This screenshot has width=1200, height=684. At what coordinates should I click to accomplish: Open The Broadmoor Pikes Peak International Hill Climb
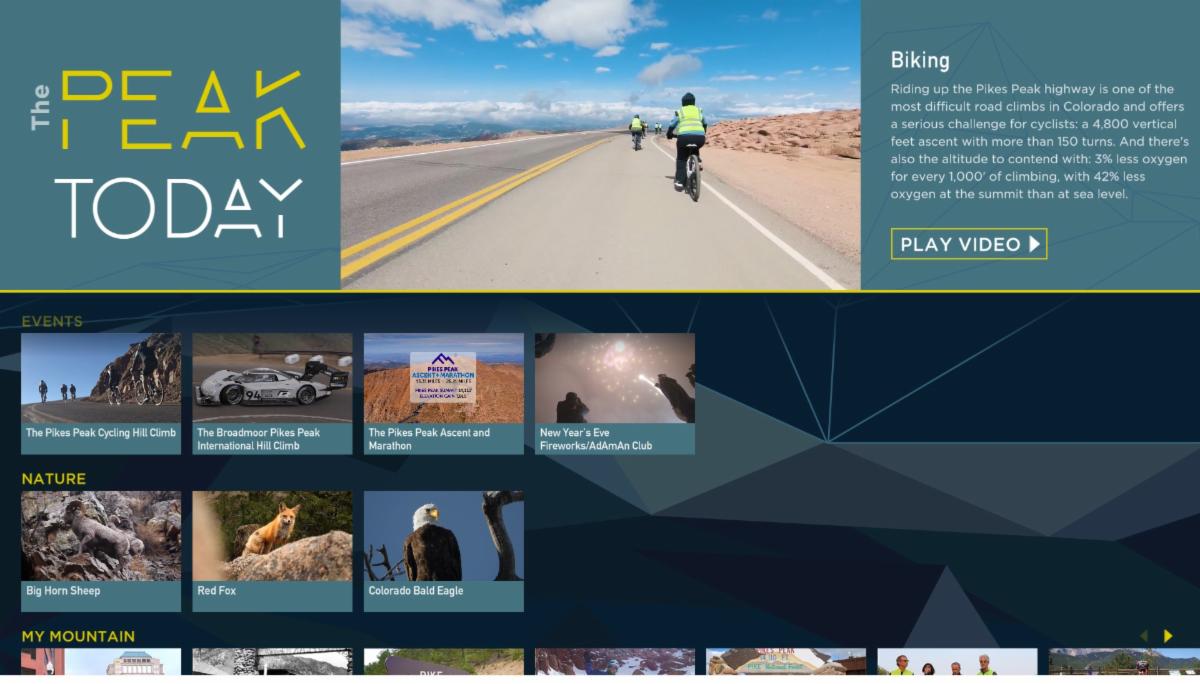pos(272,394)
